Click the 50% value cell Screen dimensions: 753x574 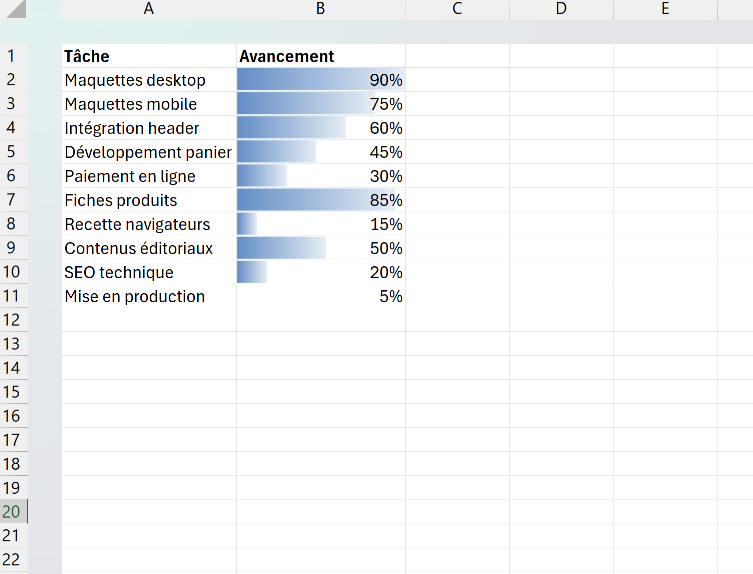point(321,248)
